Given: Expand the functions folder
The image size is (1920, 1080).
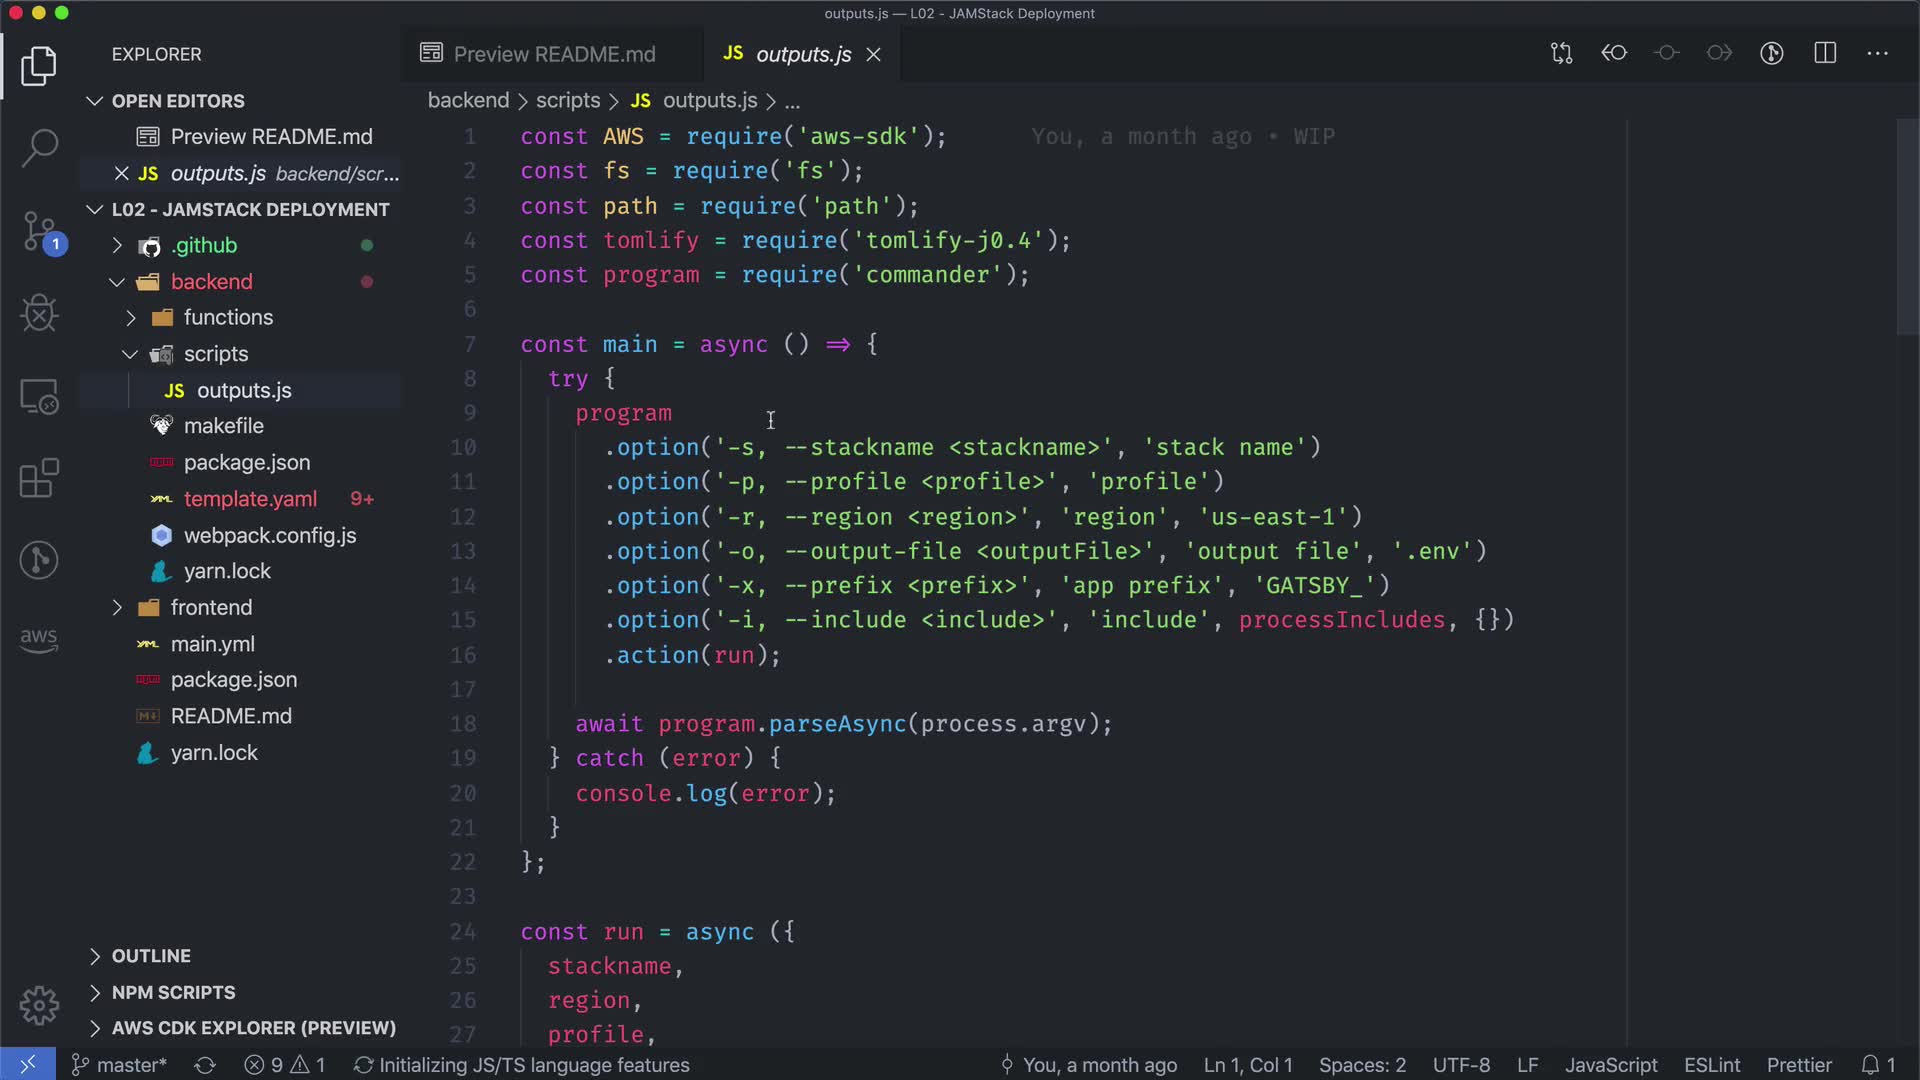Looking at the screenshot, I should tap(227, 317).
